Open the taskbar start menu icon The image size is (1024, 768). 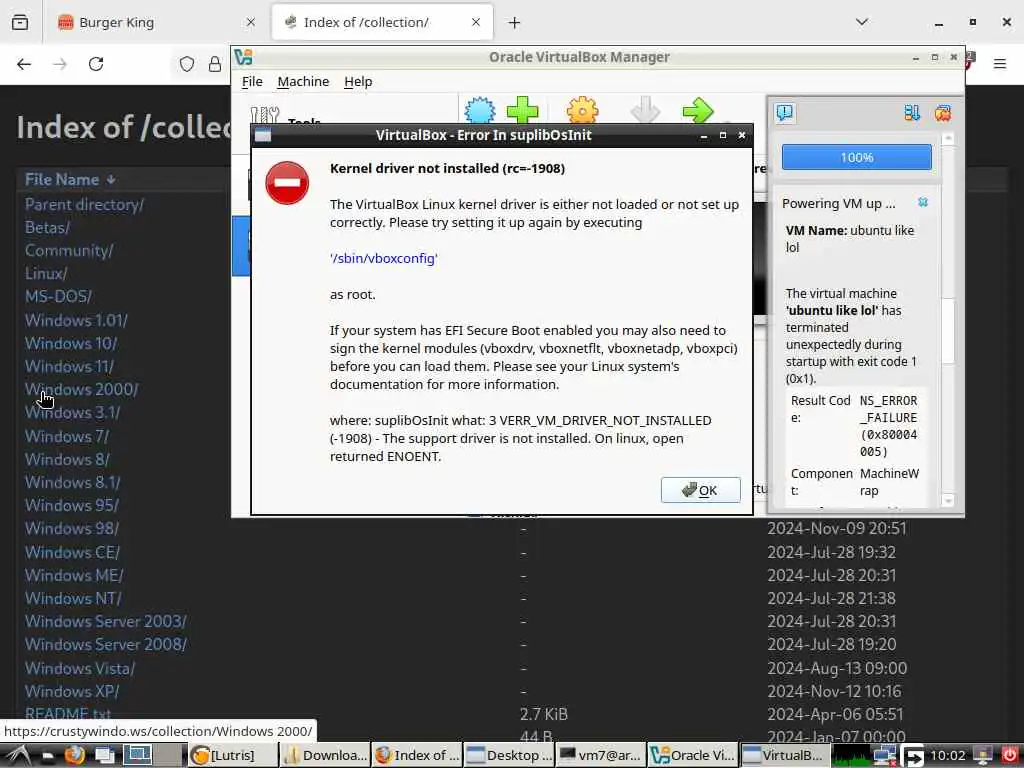(18, 755)
